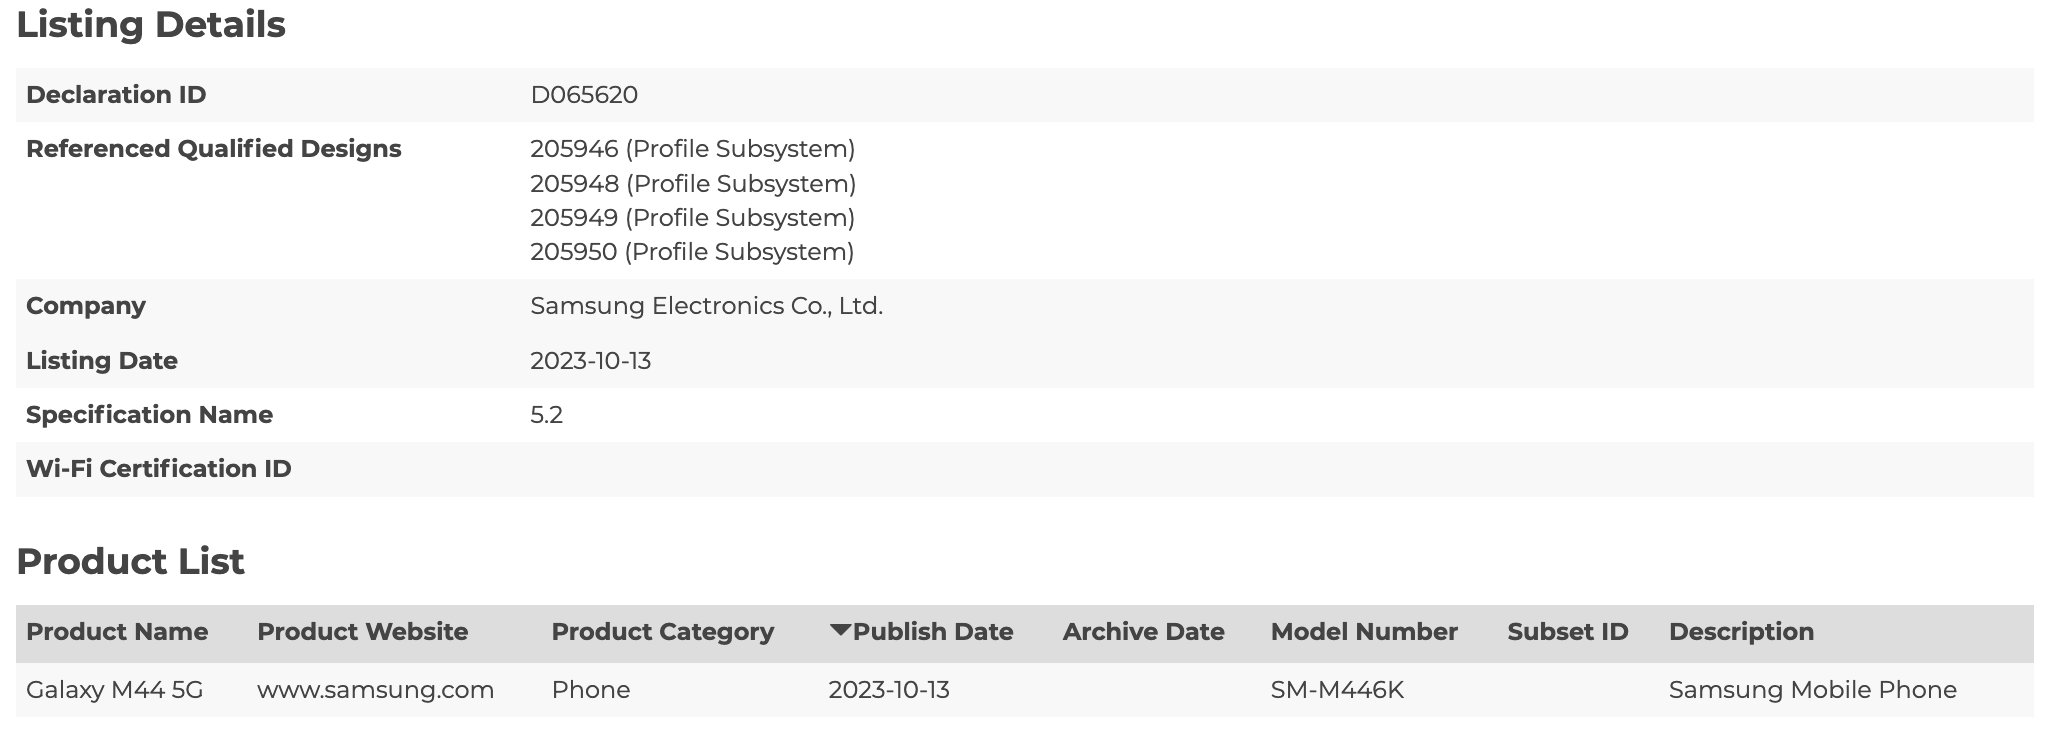The width and height of the screenshot is (2058, 750).
Task: Click the Subset ID column header
Action: 1567,632
